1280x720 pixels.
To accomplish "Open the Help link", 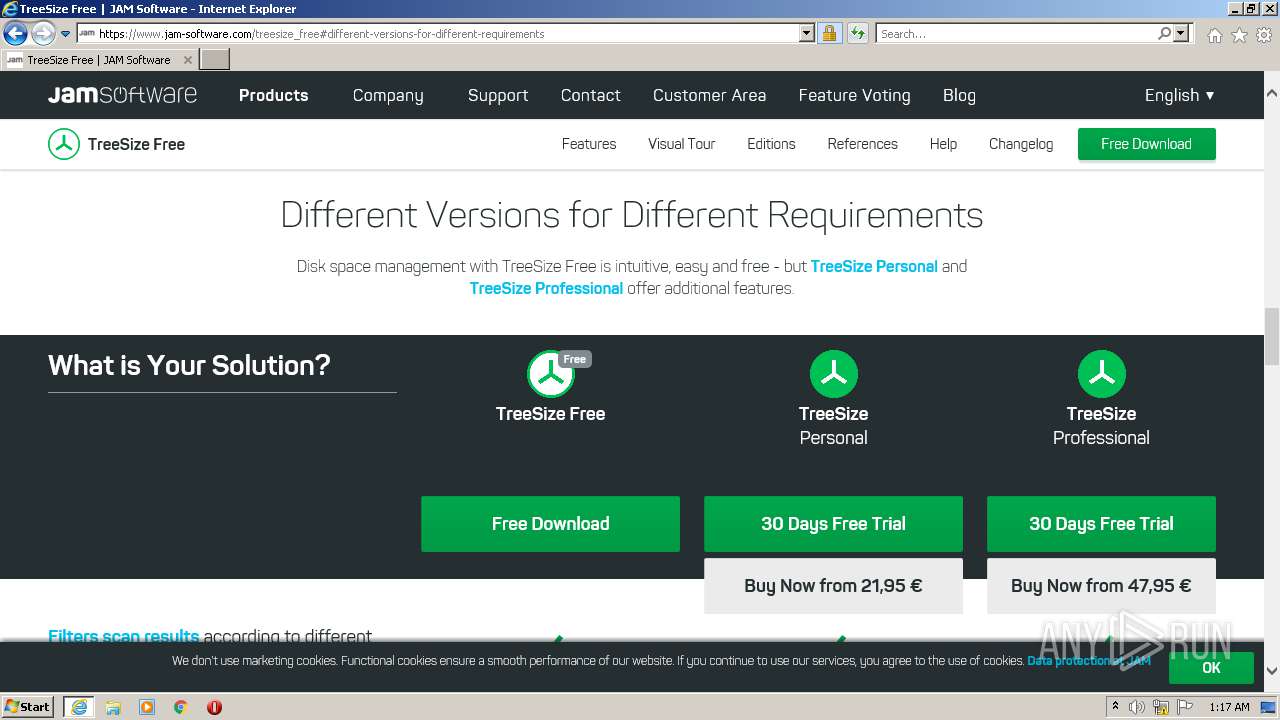I will tap(943, 144).
